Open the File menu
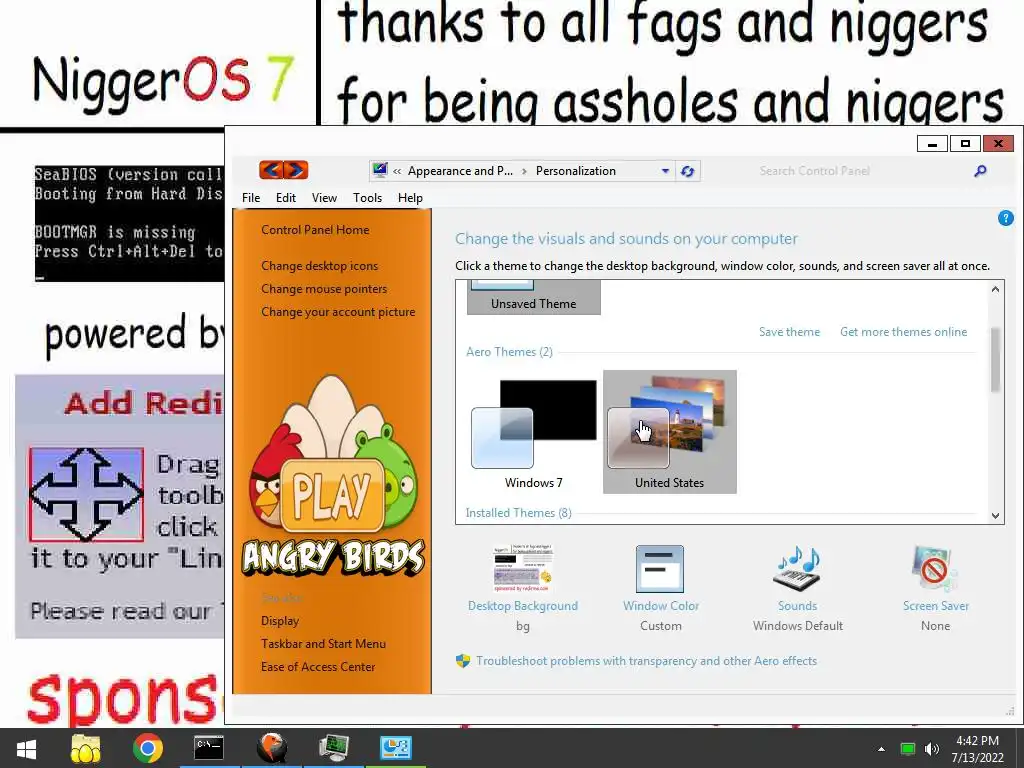This screenshot has width=1024, height=768. [x=251, y=198]
